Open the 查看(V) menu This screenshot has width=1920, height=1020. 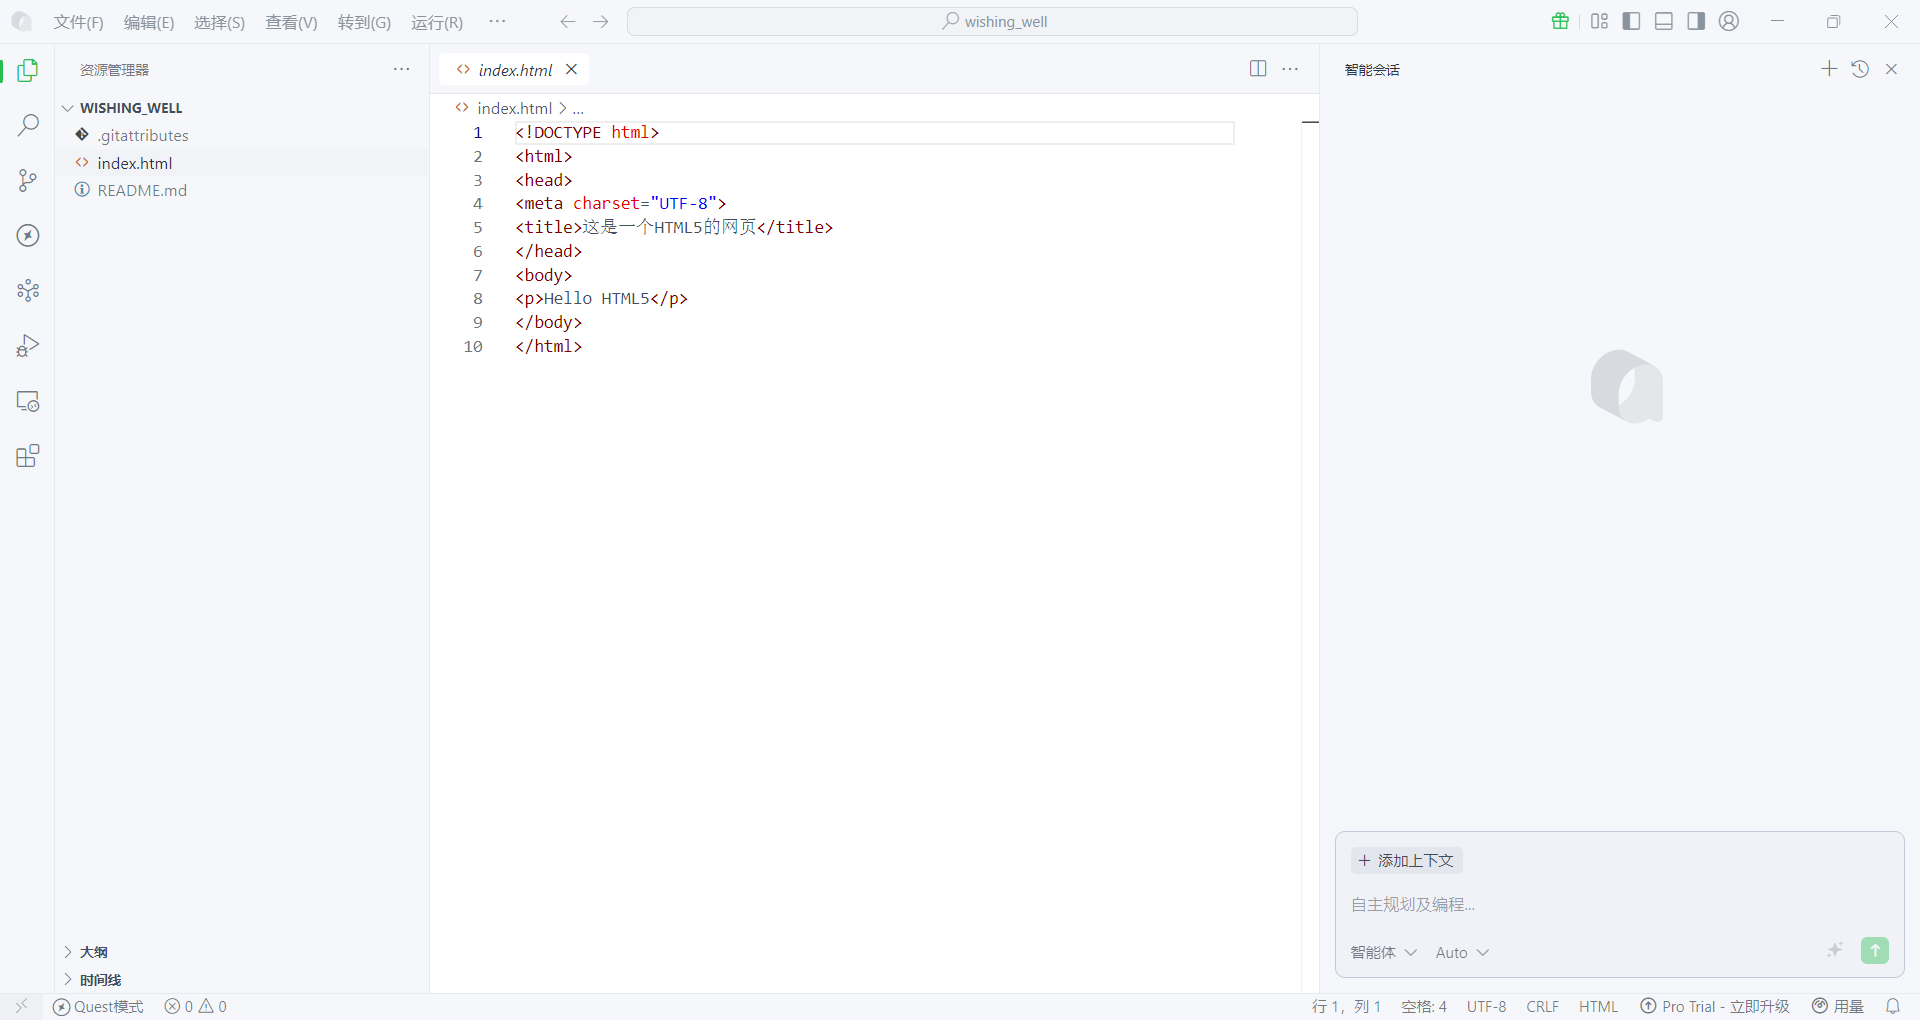coord(291,22)
